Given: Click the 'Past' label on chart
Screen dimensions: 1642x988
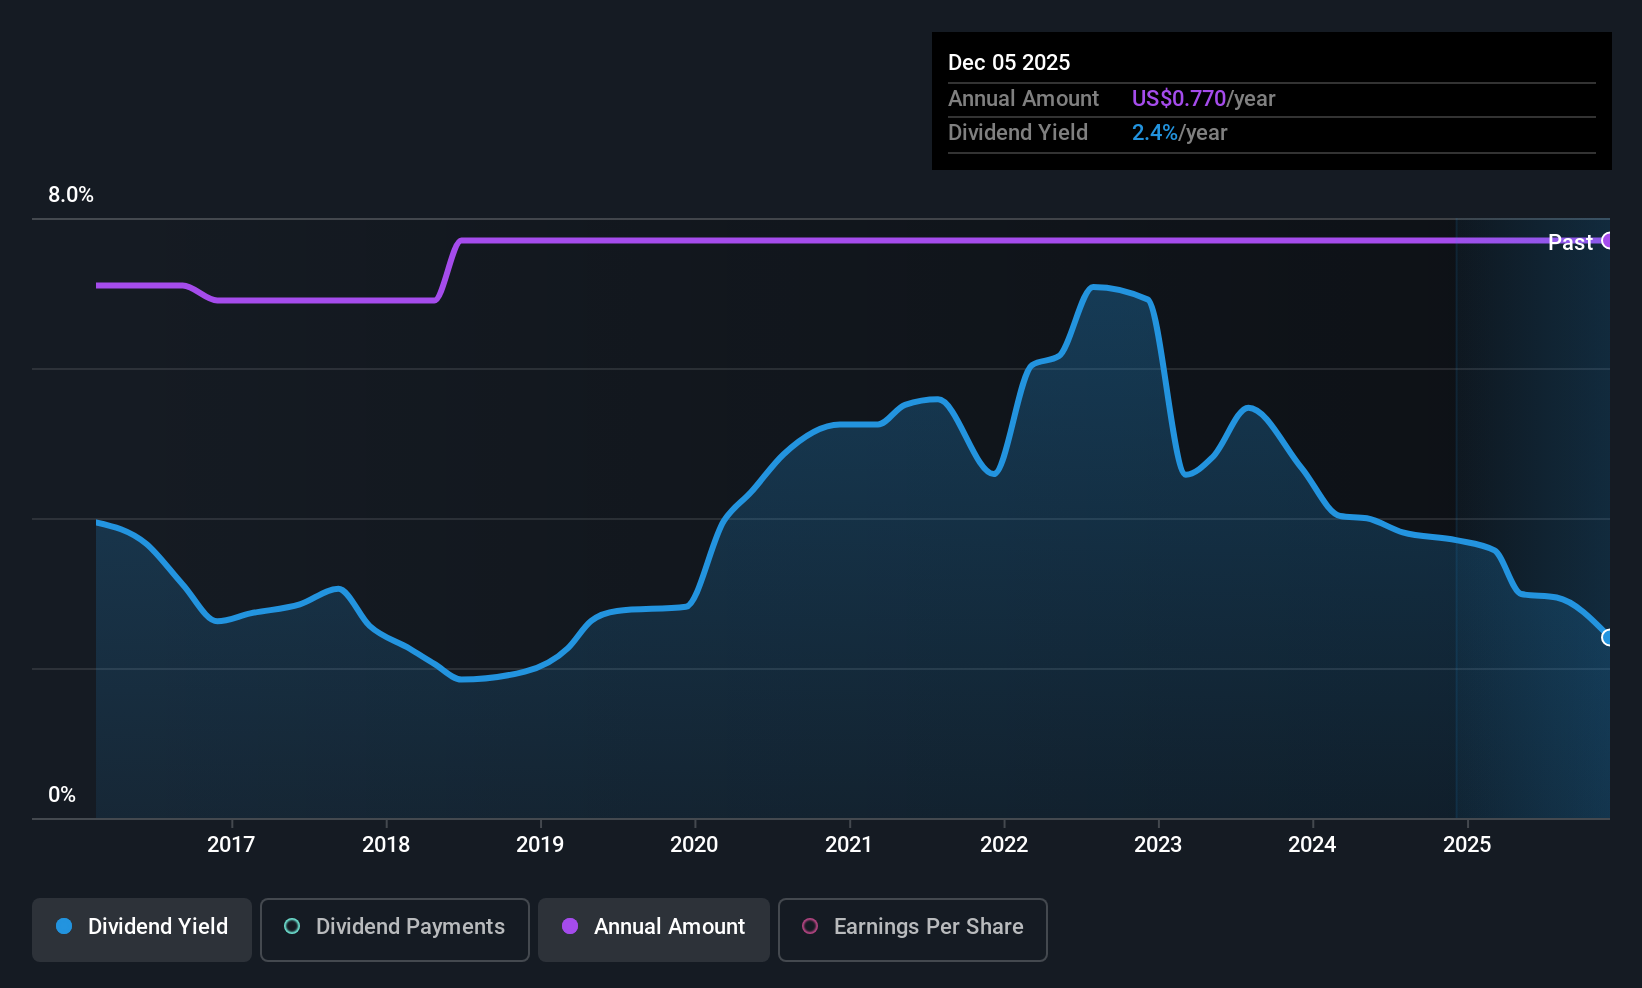Looking at the screenshot, I should (1570, 242).
